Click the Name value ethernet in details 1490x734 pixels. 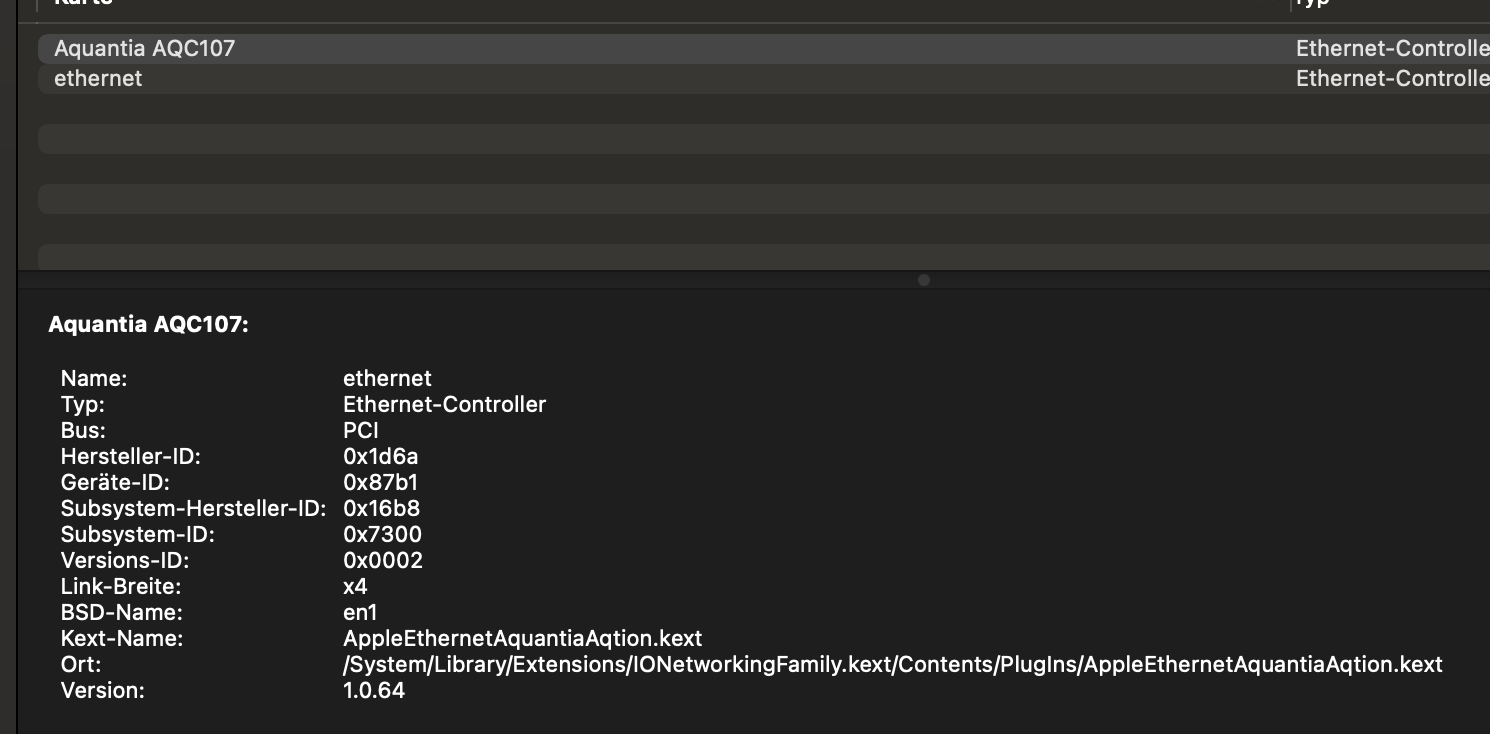(387, 378)
